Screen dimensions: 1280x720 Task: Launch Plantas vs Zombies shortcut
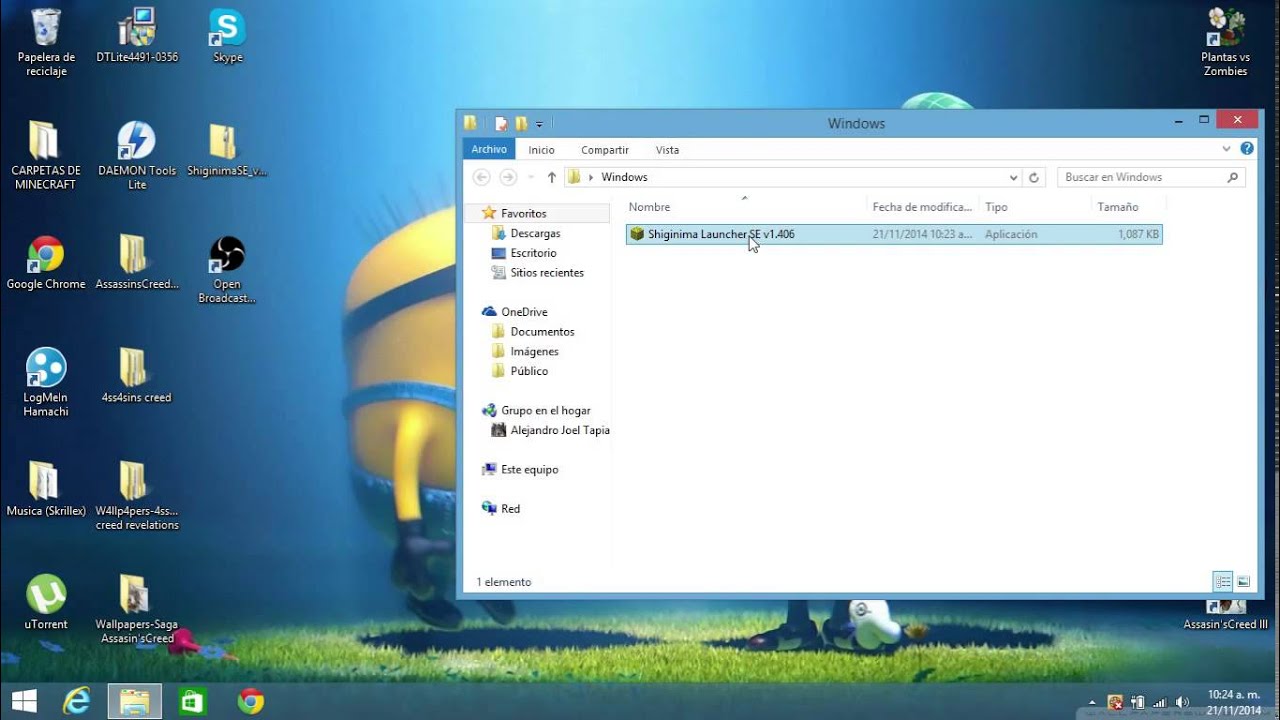point(1225,42)
